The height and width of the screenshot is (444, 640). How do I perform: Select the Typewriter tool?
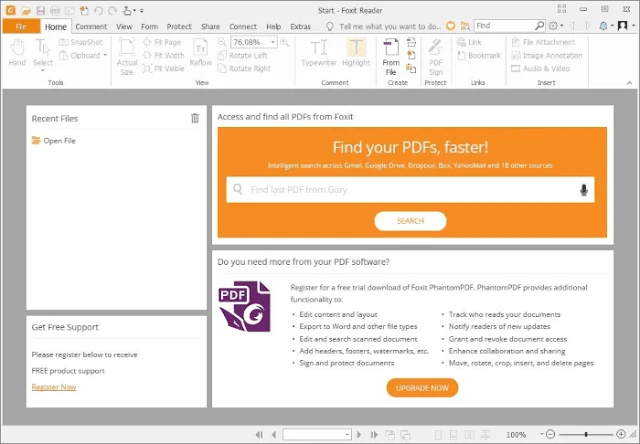pyautogui.click(x=319, y=52)
